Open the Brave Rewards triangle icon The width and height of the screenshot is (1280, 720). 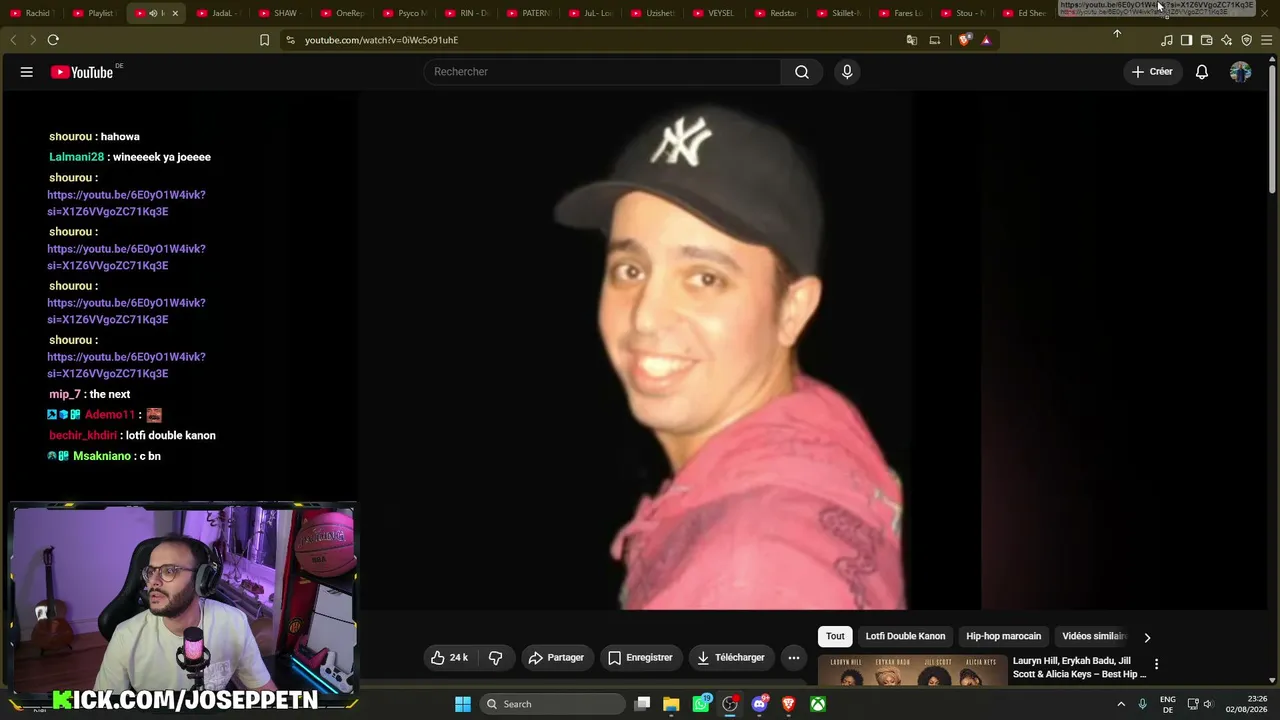pos(986,40)
